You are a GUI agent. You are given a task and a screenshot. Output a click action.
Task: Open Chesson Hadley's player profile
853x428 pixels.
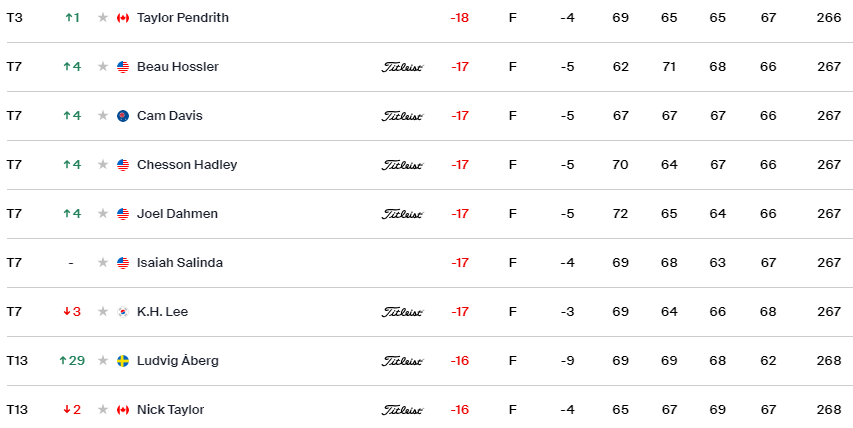[187, 165]
